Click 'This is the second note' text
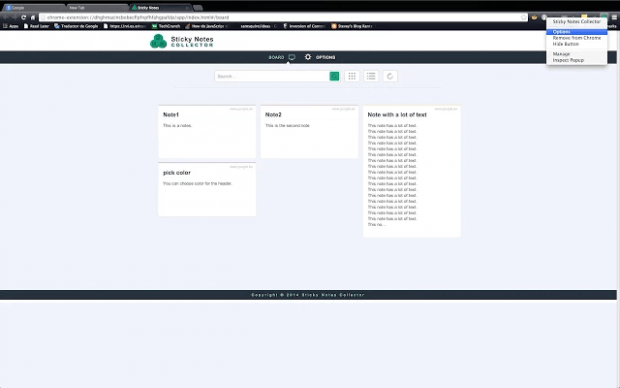 tap(287, 125)
